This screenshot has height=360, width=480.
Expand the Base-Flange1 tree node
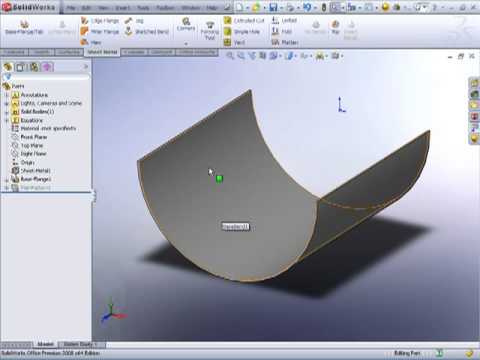6,179
